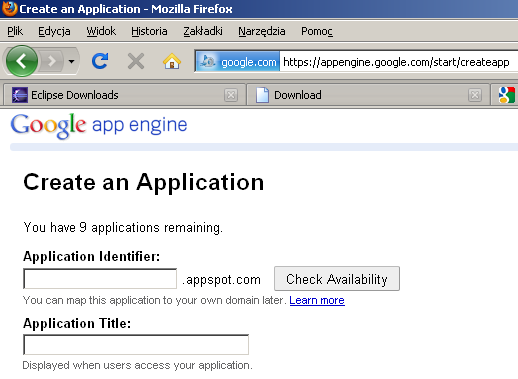Reload the page with the refresh icon
The image size is (518, 379).
[100, 61]
